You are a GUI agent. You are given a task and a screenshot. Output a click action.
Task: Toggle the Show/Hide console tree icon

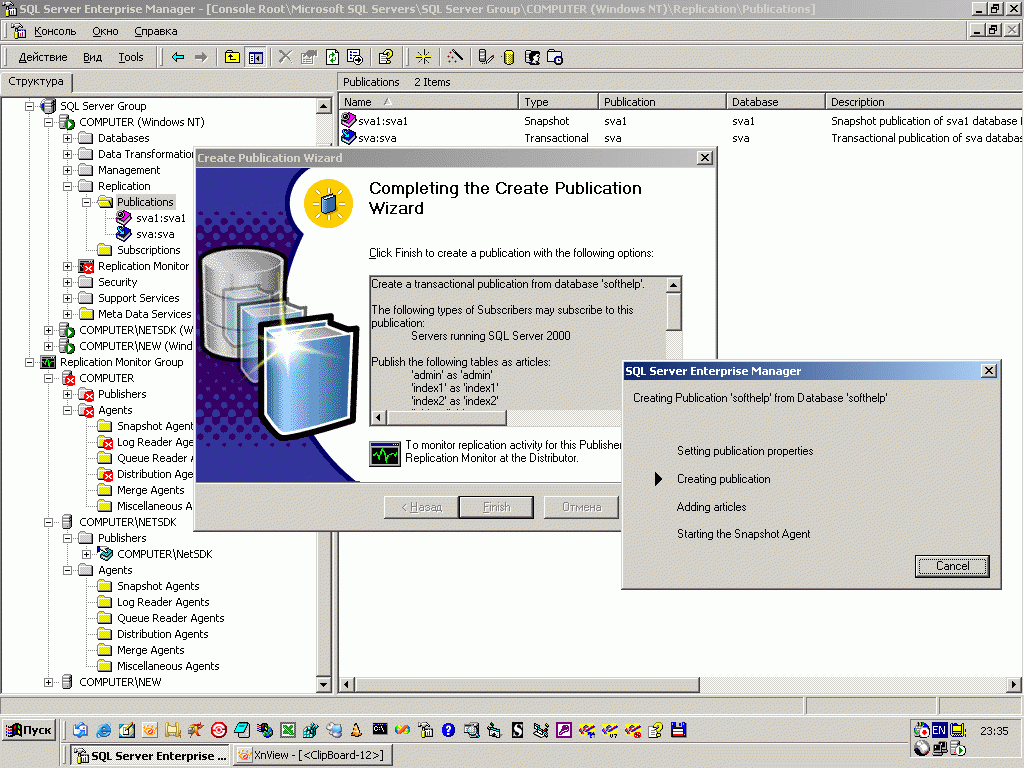click(x=255, y=57)
